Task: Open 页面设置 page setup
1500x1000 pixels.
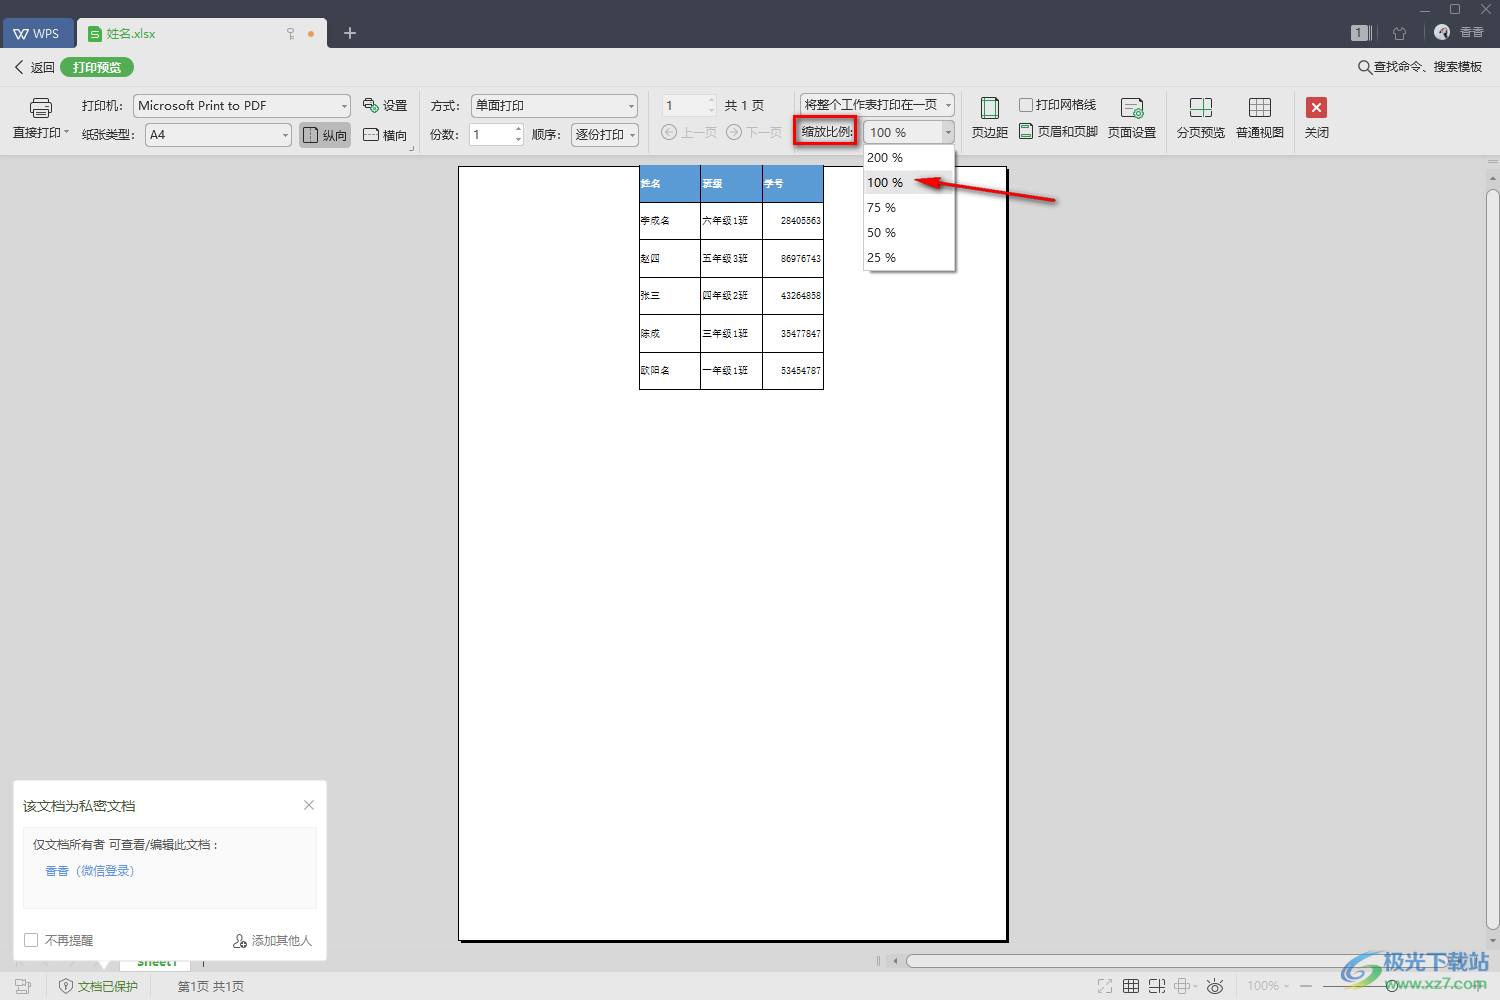Action: (1132, 118)
